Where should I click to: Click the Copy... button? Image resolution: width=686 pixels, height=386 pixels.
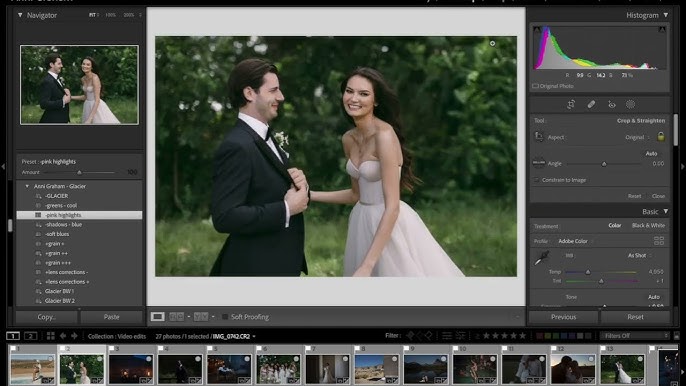point(47,317)
